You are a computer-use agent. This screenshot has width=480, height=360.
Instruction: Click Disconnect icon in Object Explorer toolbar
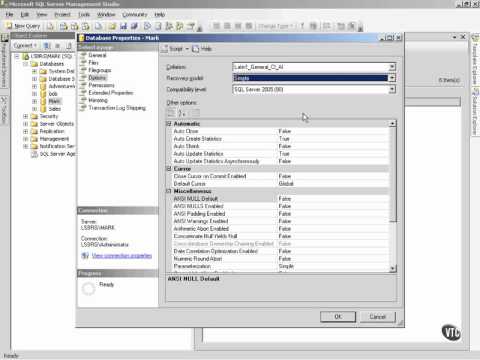coord(47,45)
